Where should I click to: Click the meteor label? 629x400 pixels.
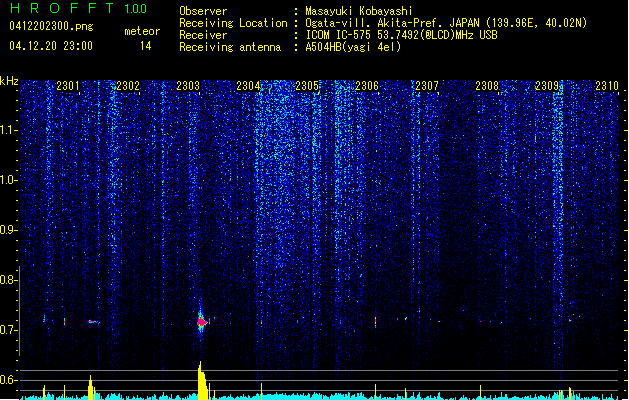click(x=142, y=31)
